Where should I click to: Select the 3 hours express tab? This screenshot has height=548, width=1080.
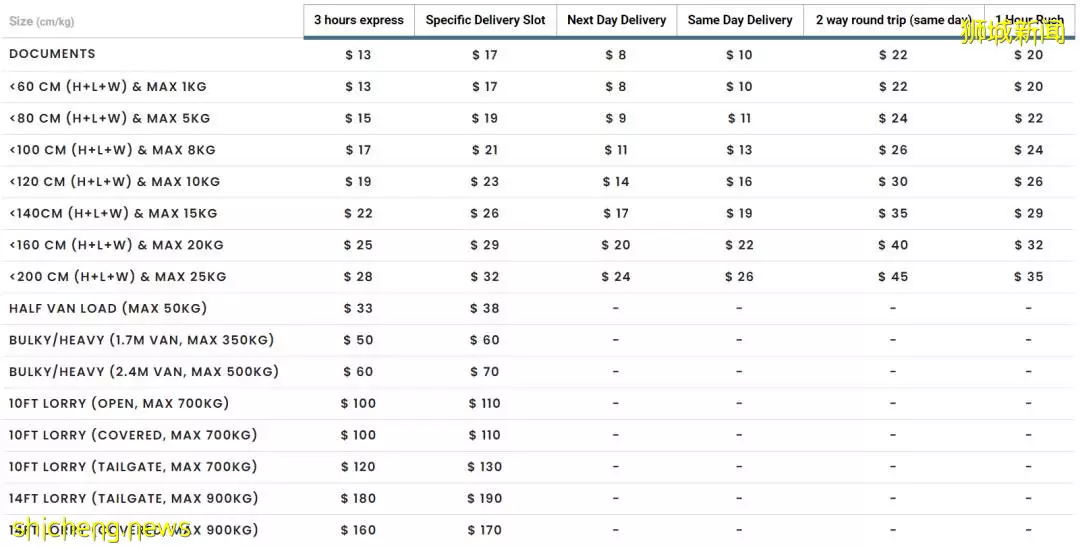point(359,21)
